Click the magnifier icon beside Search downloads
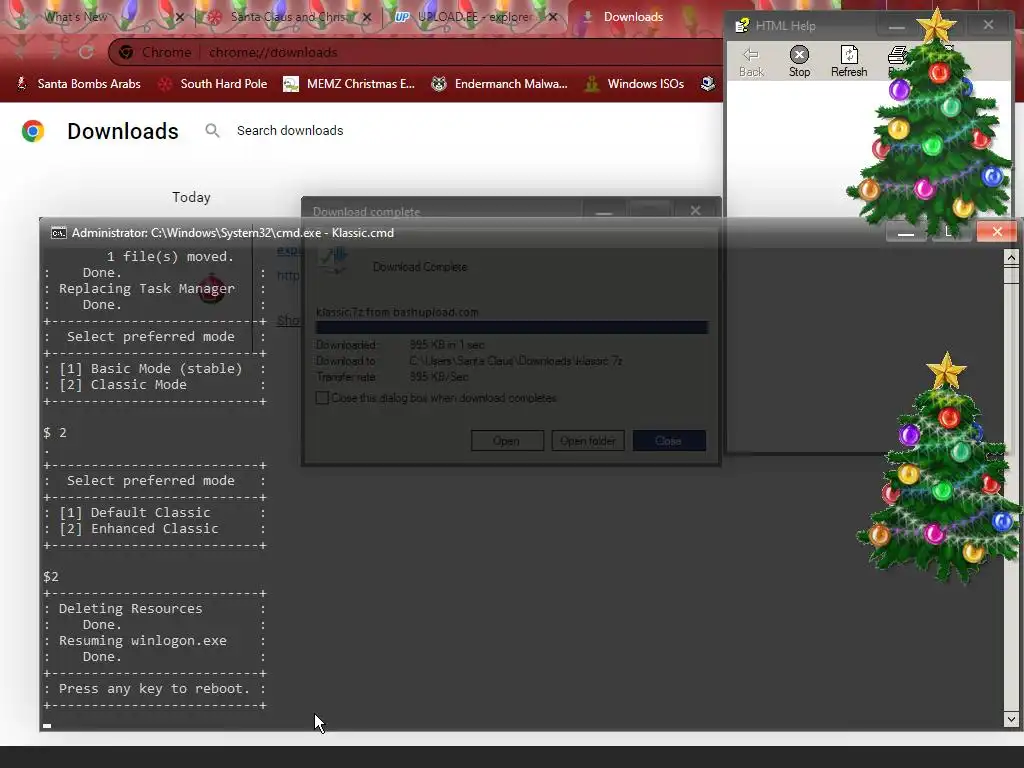The image size is (1024, 768). (x=212, y=131)
